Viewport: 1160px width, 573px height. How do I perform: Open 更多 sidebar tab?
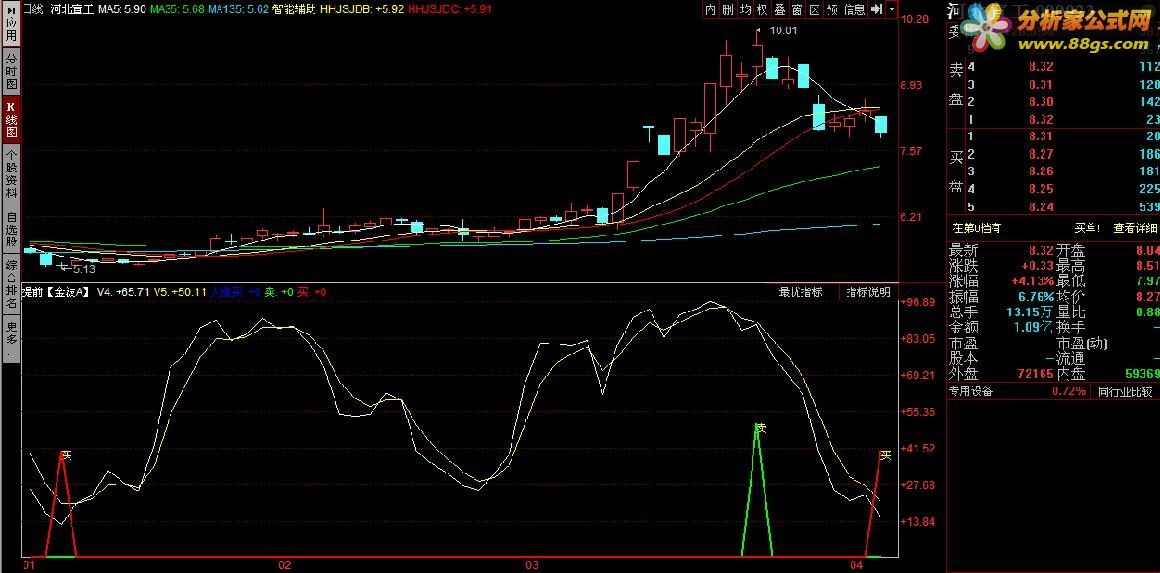(x=10, y=339)
